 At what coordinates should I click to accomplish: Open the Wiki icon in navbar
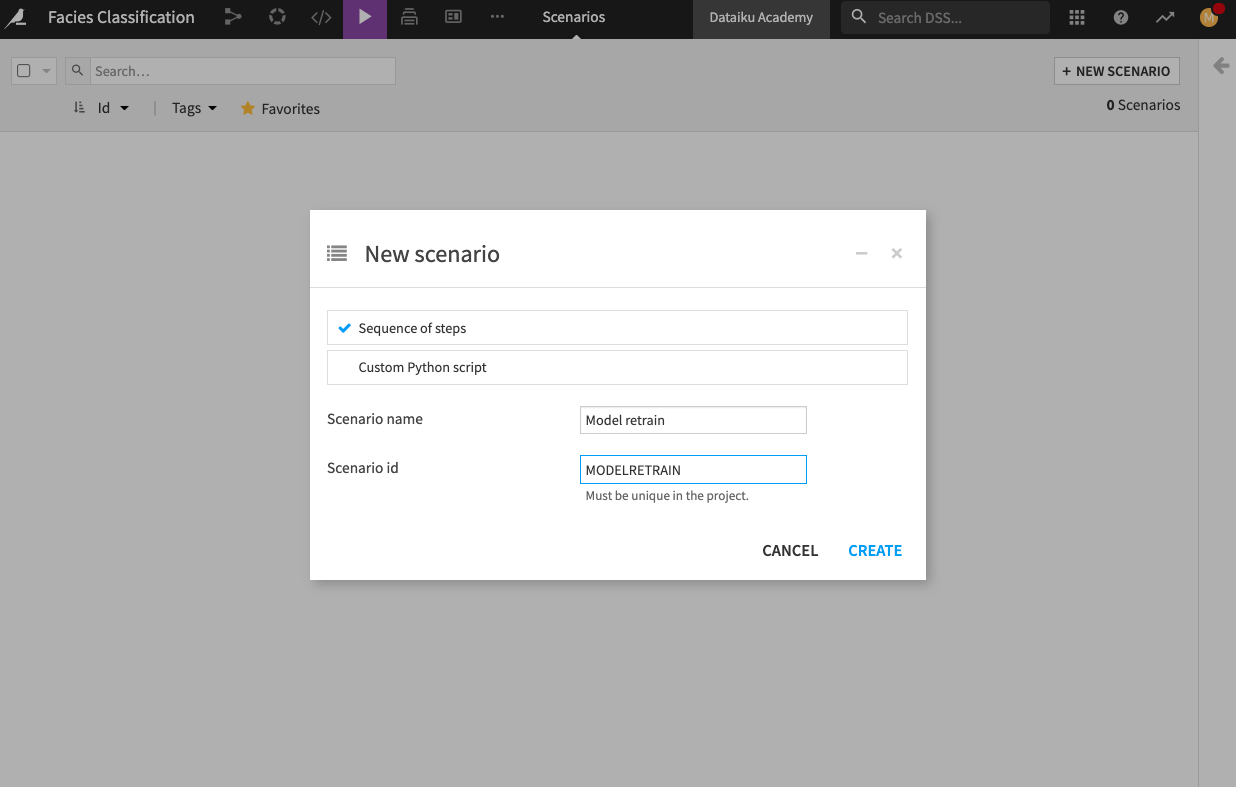(409, 17)
